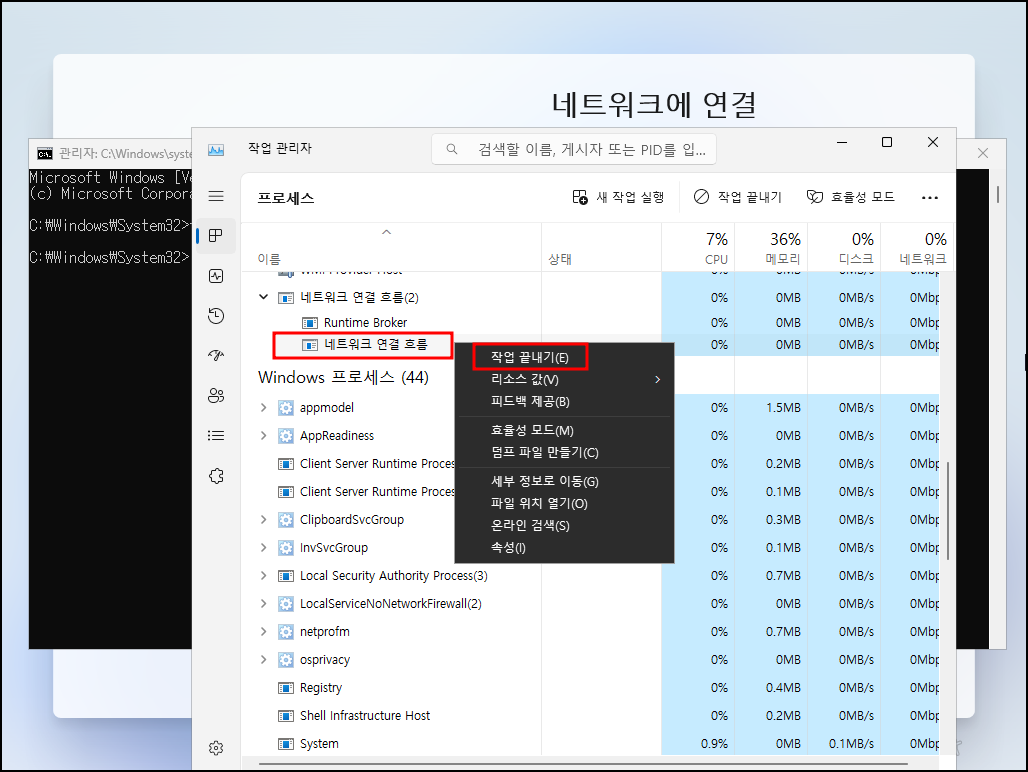The image size is (1028, 772).
Task: Click the InvSvcGroup gear icon
Action: click(x=286, y=548)
